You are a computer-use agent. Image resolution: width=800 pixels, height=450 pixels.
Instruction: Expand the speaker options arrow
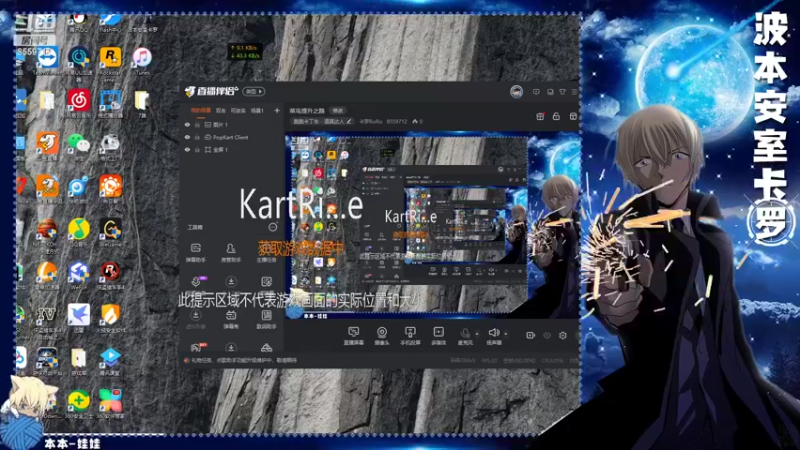[x=506, y=334]
